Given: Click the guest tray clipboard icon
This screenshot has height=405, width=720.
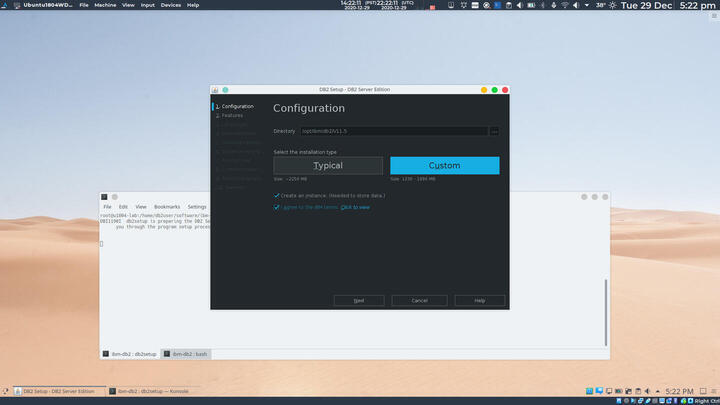Looking at the screenshot, I should [638, 391].
